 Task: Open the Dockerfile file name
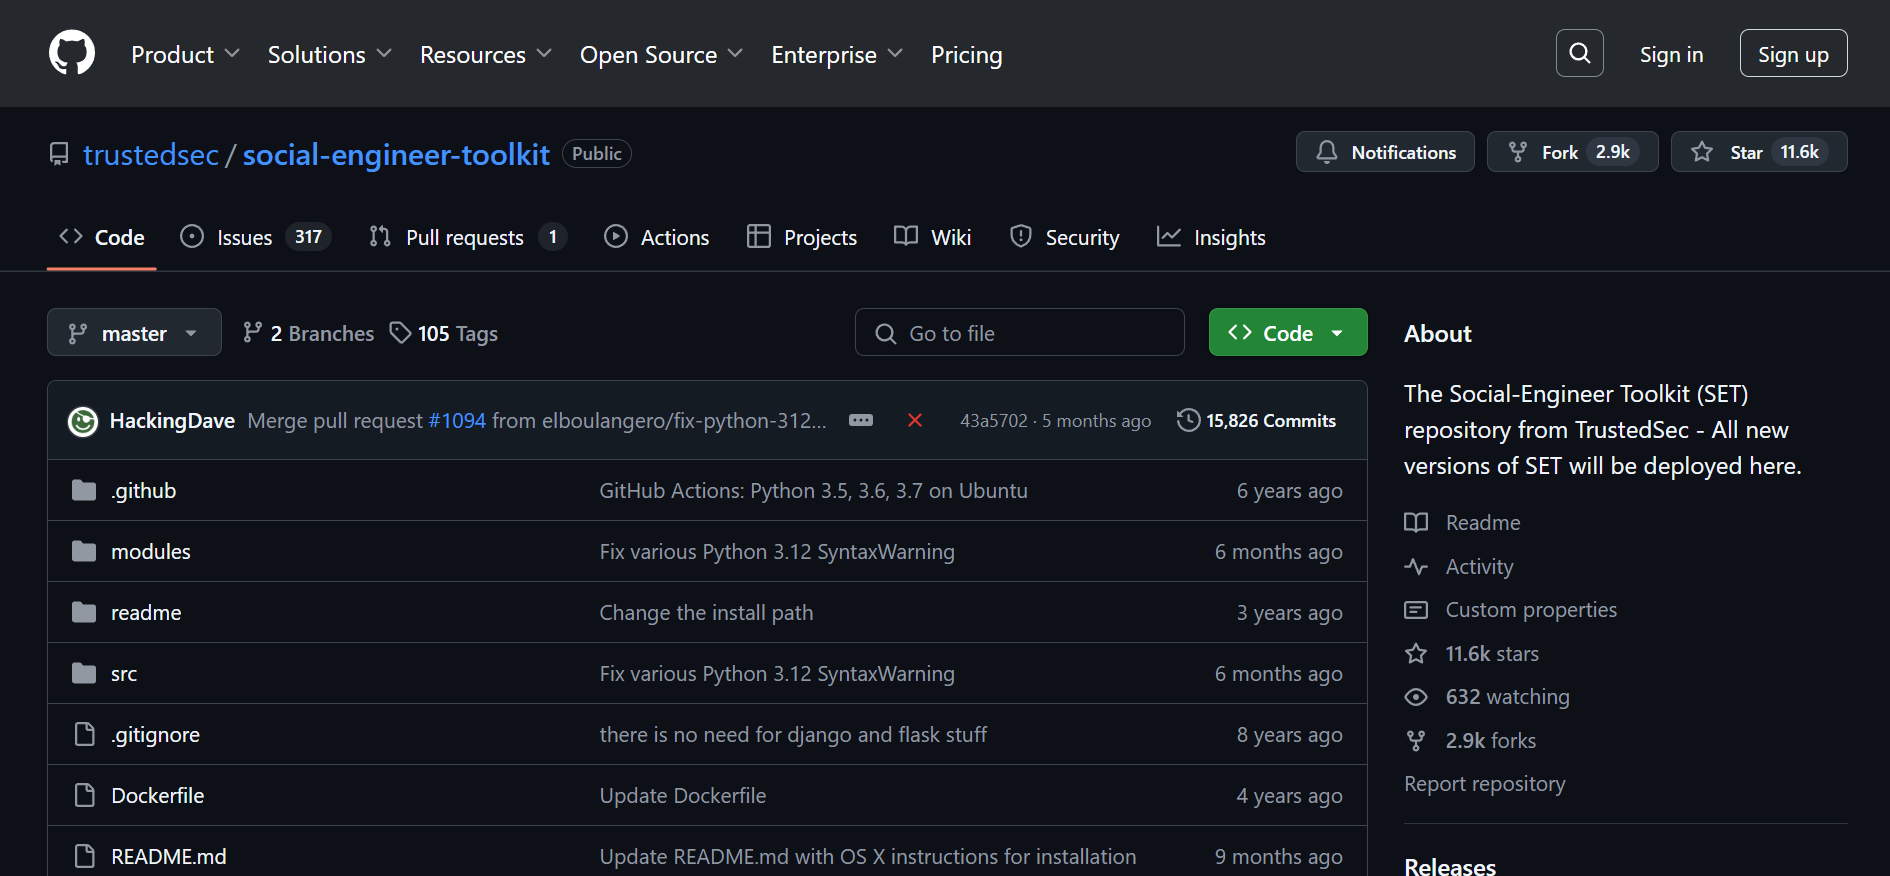158,796
